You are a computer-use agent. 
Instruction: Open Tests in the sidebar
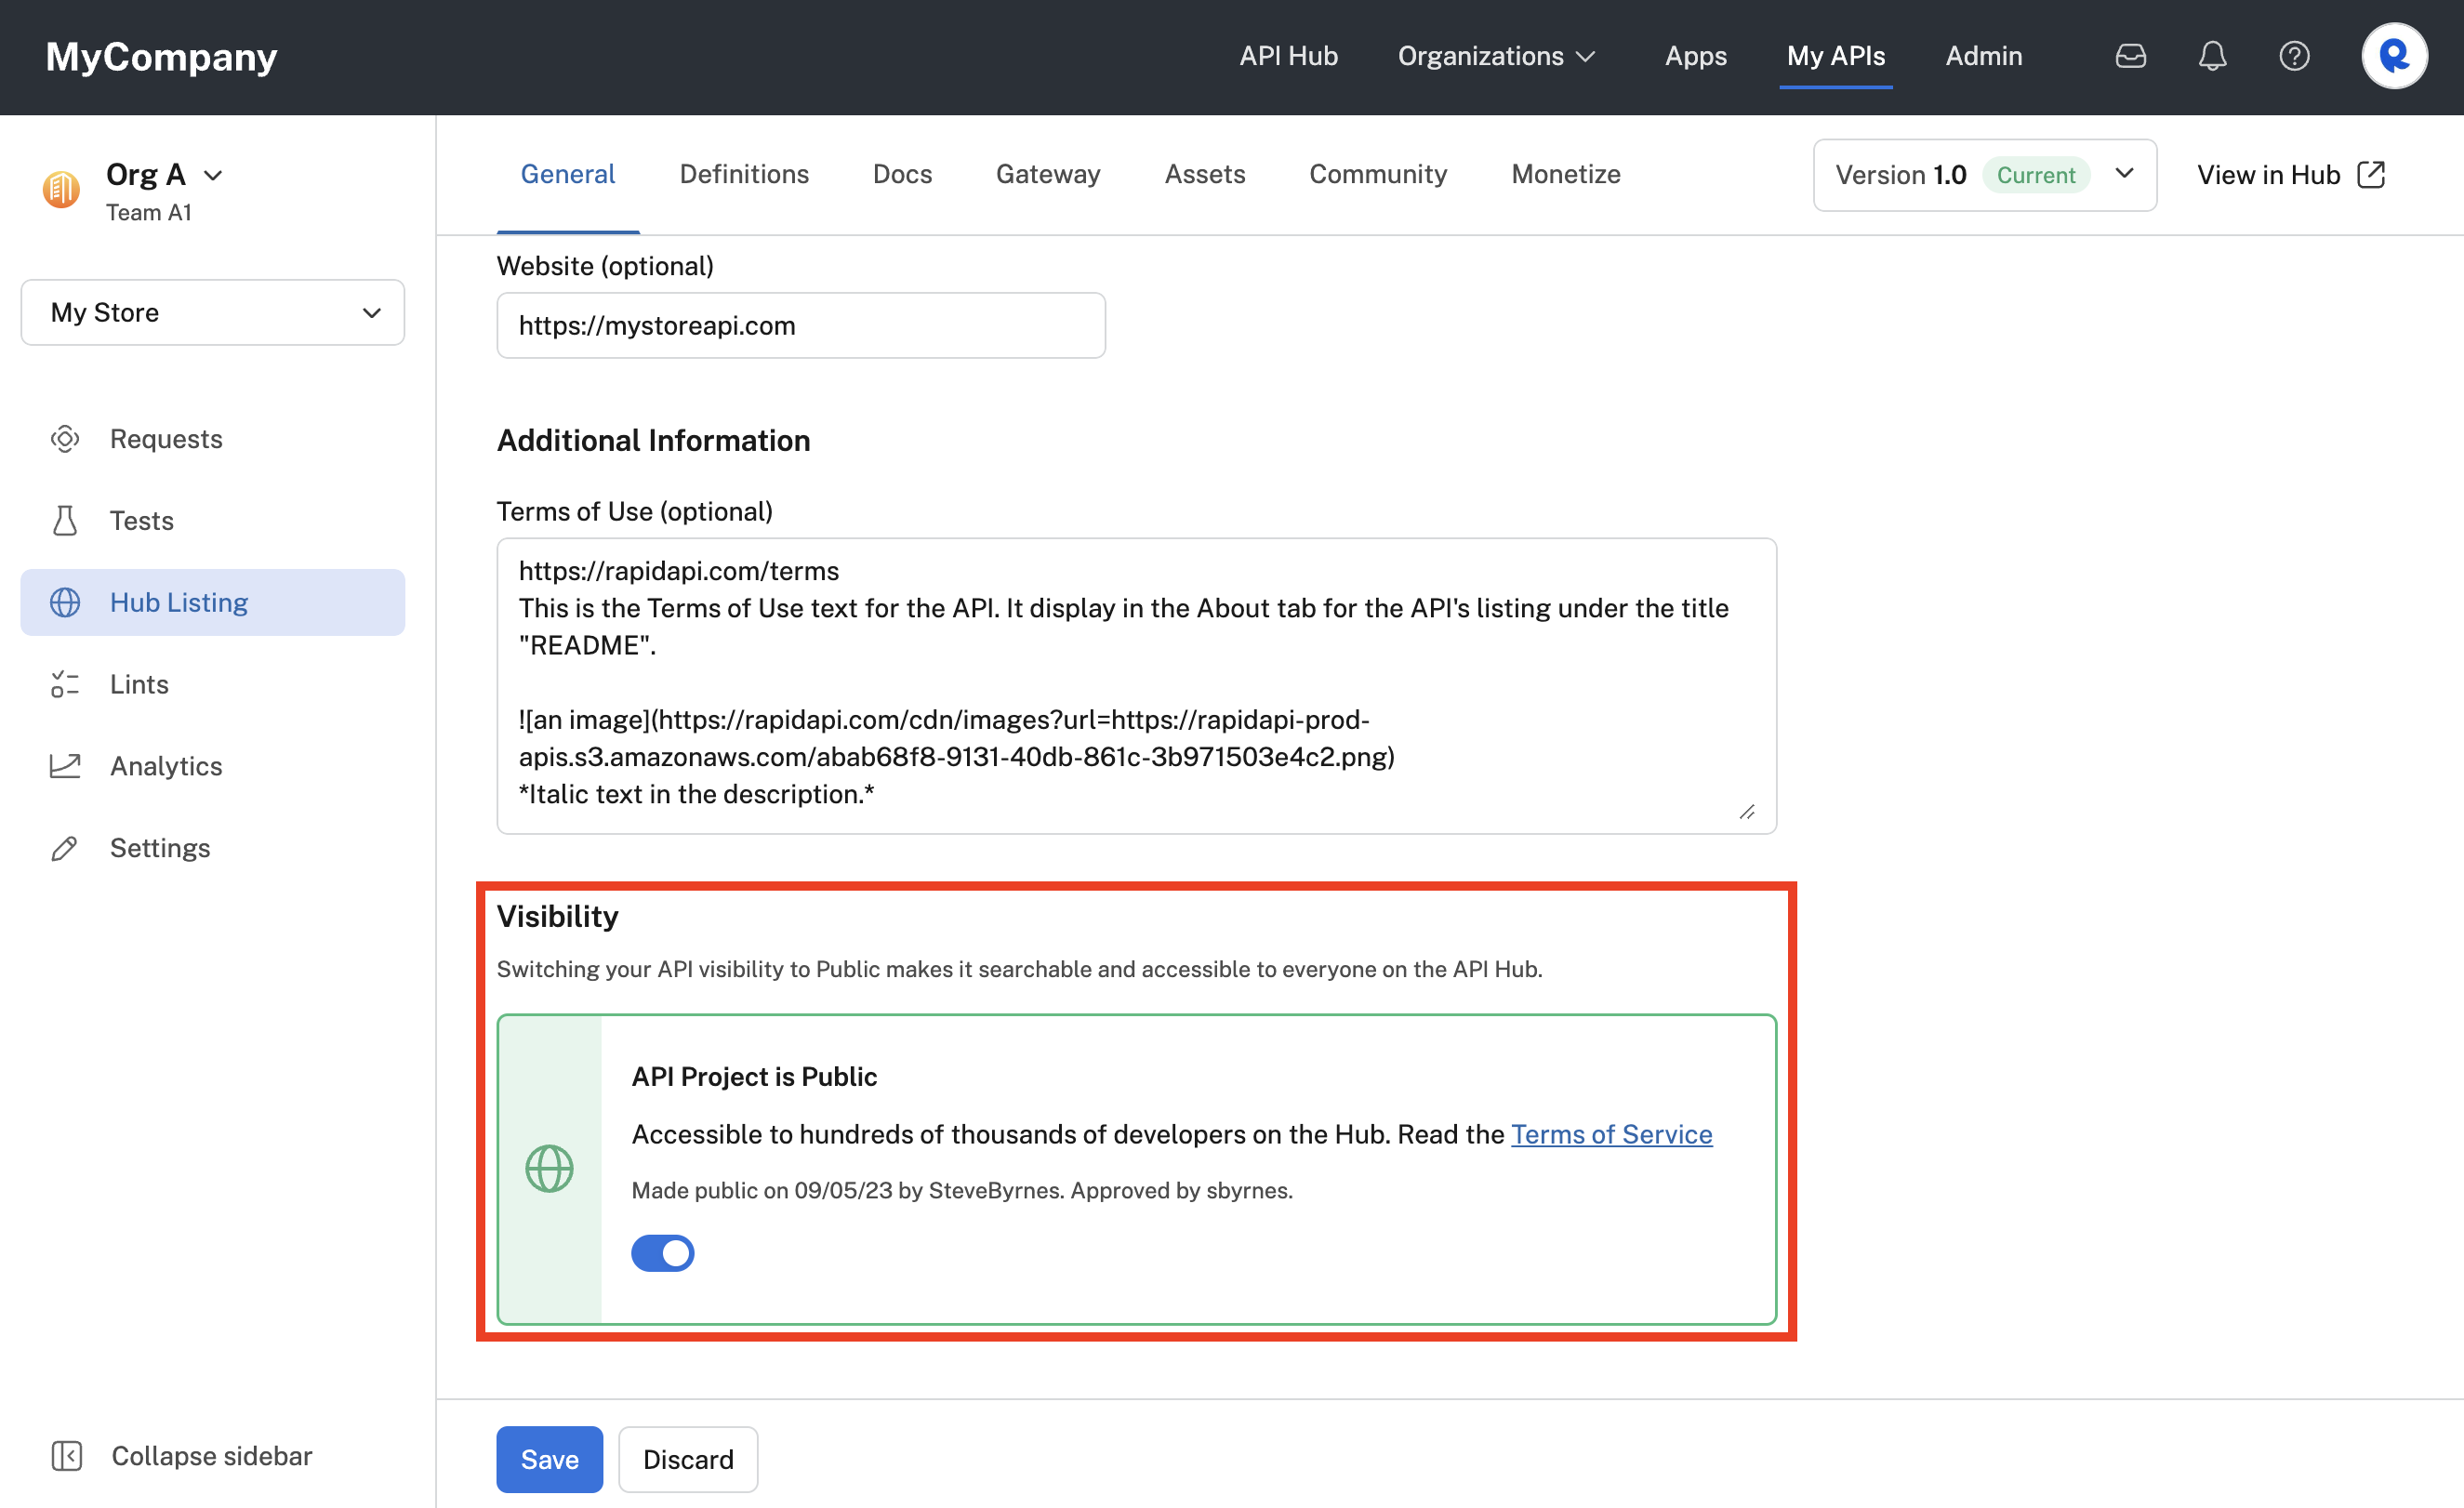pos(213,521)
